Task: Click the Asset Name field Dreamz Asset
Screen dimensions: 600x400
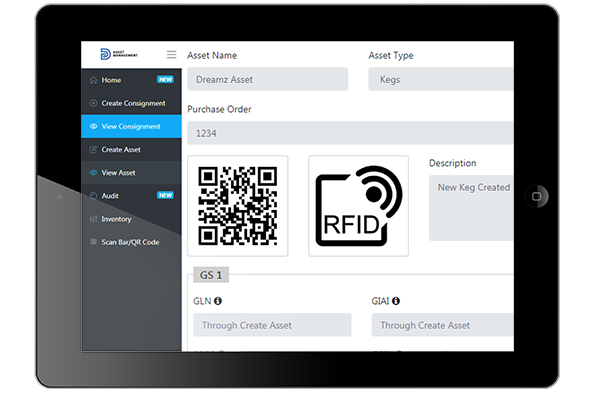Action: [x=267, y=79]
